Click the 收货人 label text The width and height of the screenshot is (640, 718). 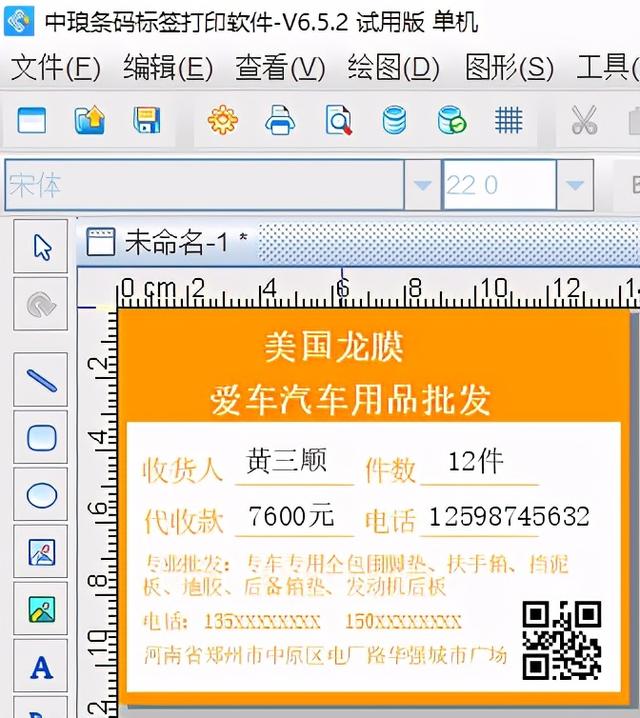[x=182, y=470]
